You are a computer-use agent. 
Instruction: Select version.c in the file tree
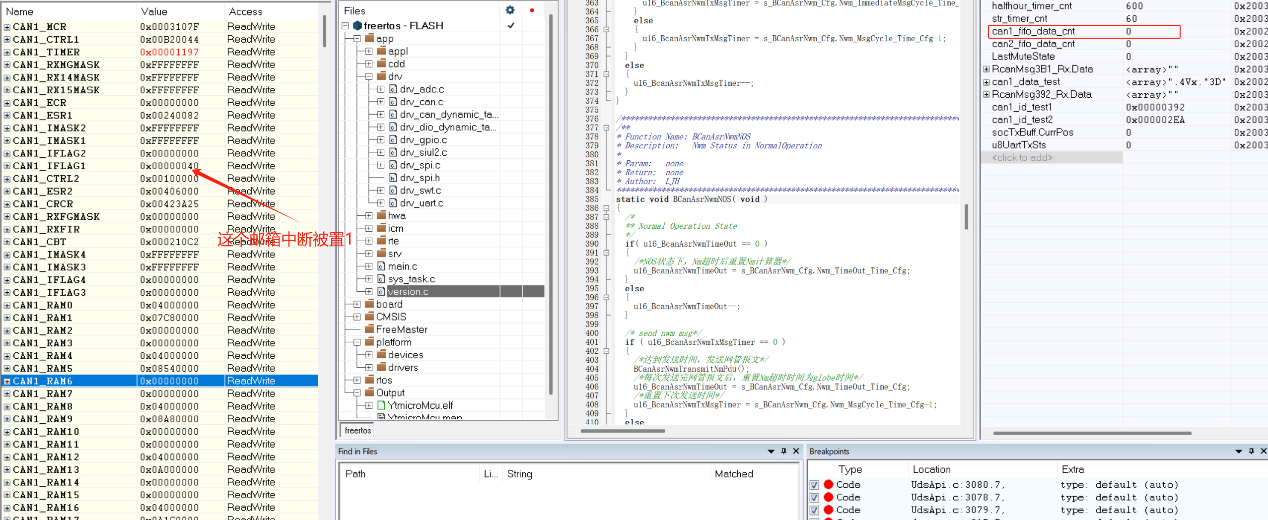click(408, 291)
